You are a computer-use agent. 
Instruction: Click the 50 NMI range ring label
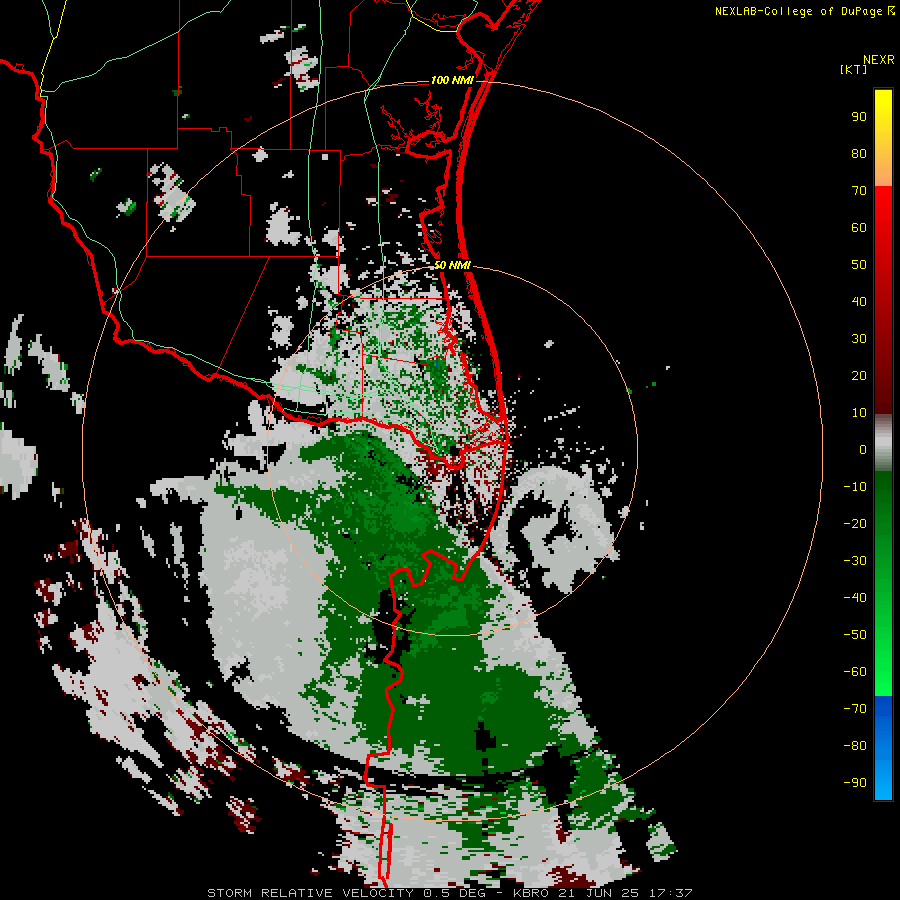click(x=452, y=265)
